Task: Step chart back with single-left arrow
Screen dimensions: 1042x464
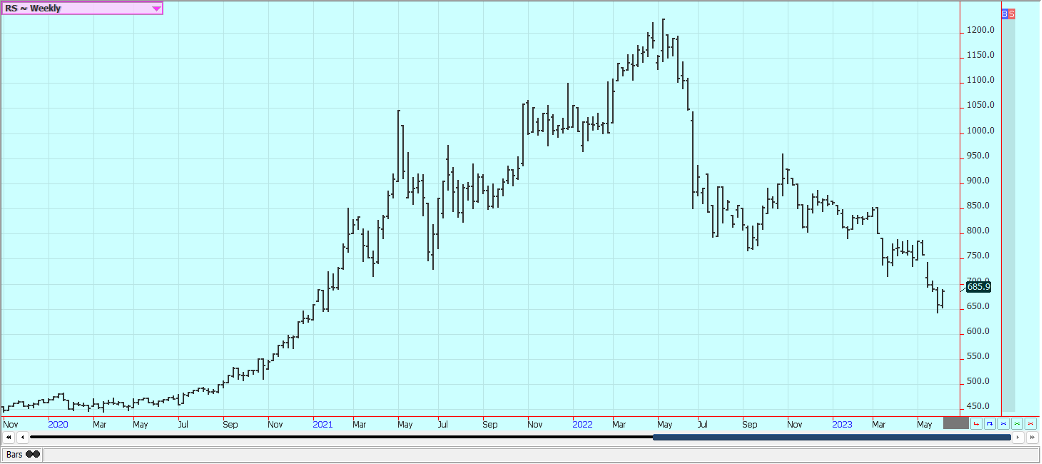Action: point(22,437)
